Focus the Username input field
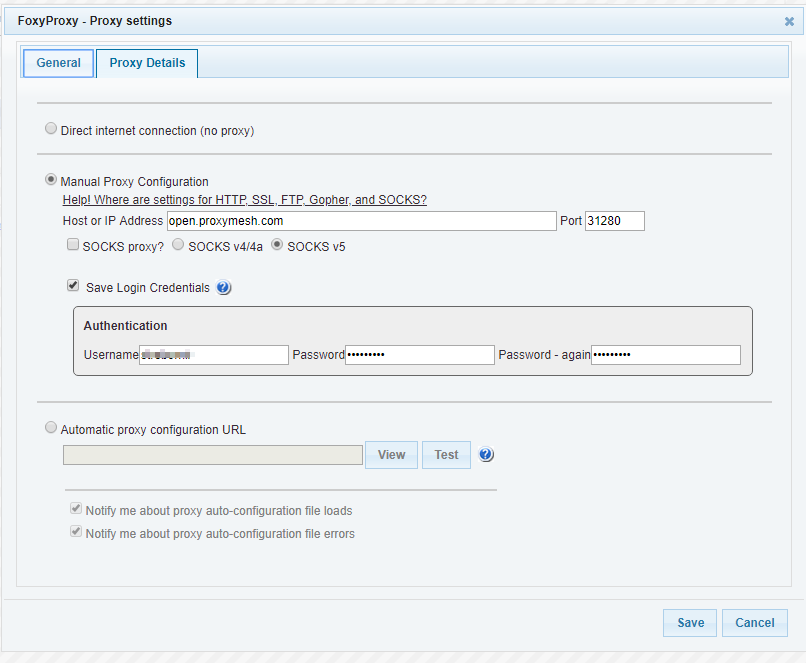Viewport: 806px width, 663px height. point(214,355)
